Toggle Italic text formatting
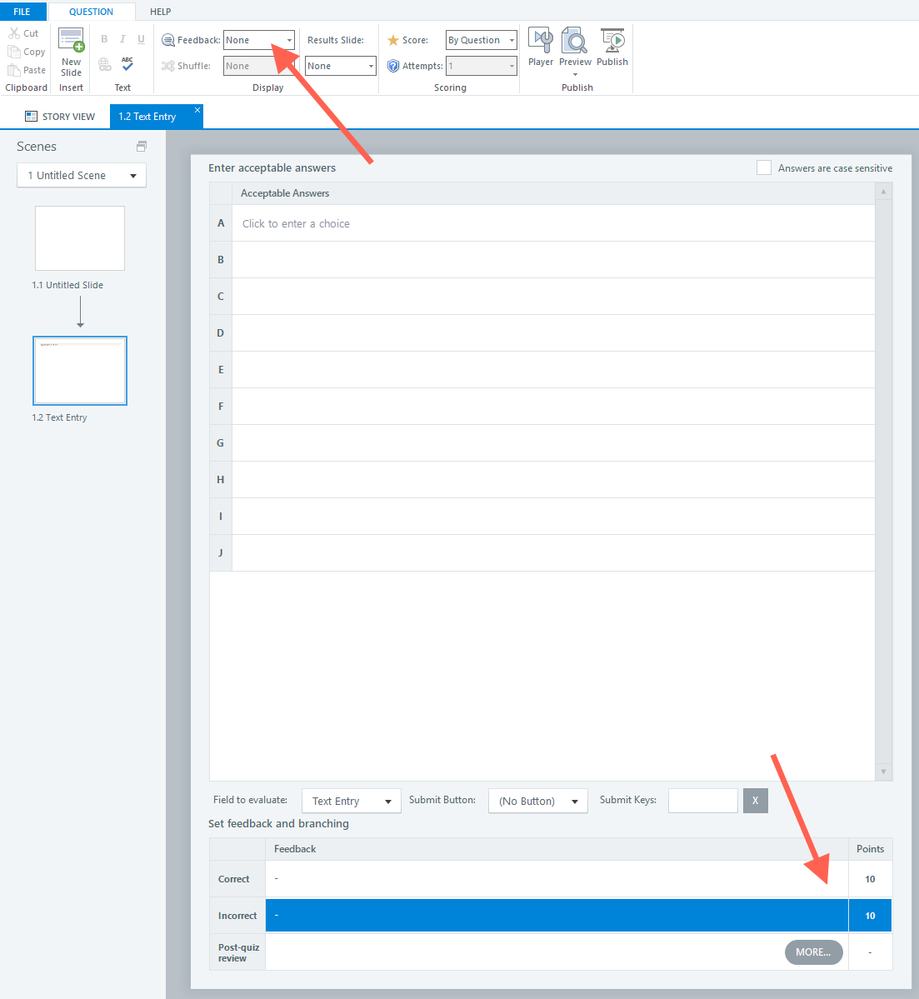Screen dimensions: 919x999 pos(122,40)
